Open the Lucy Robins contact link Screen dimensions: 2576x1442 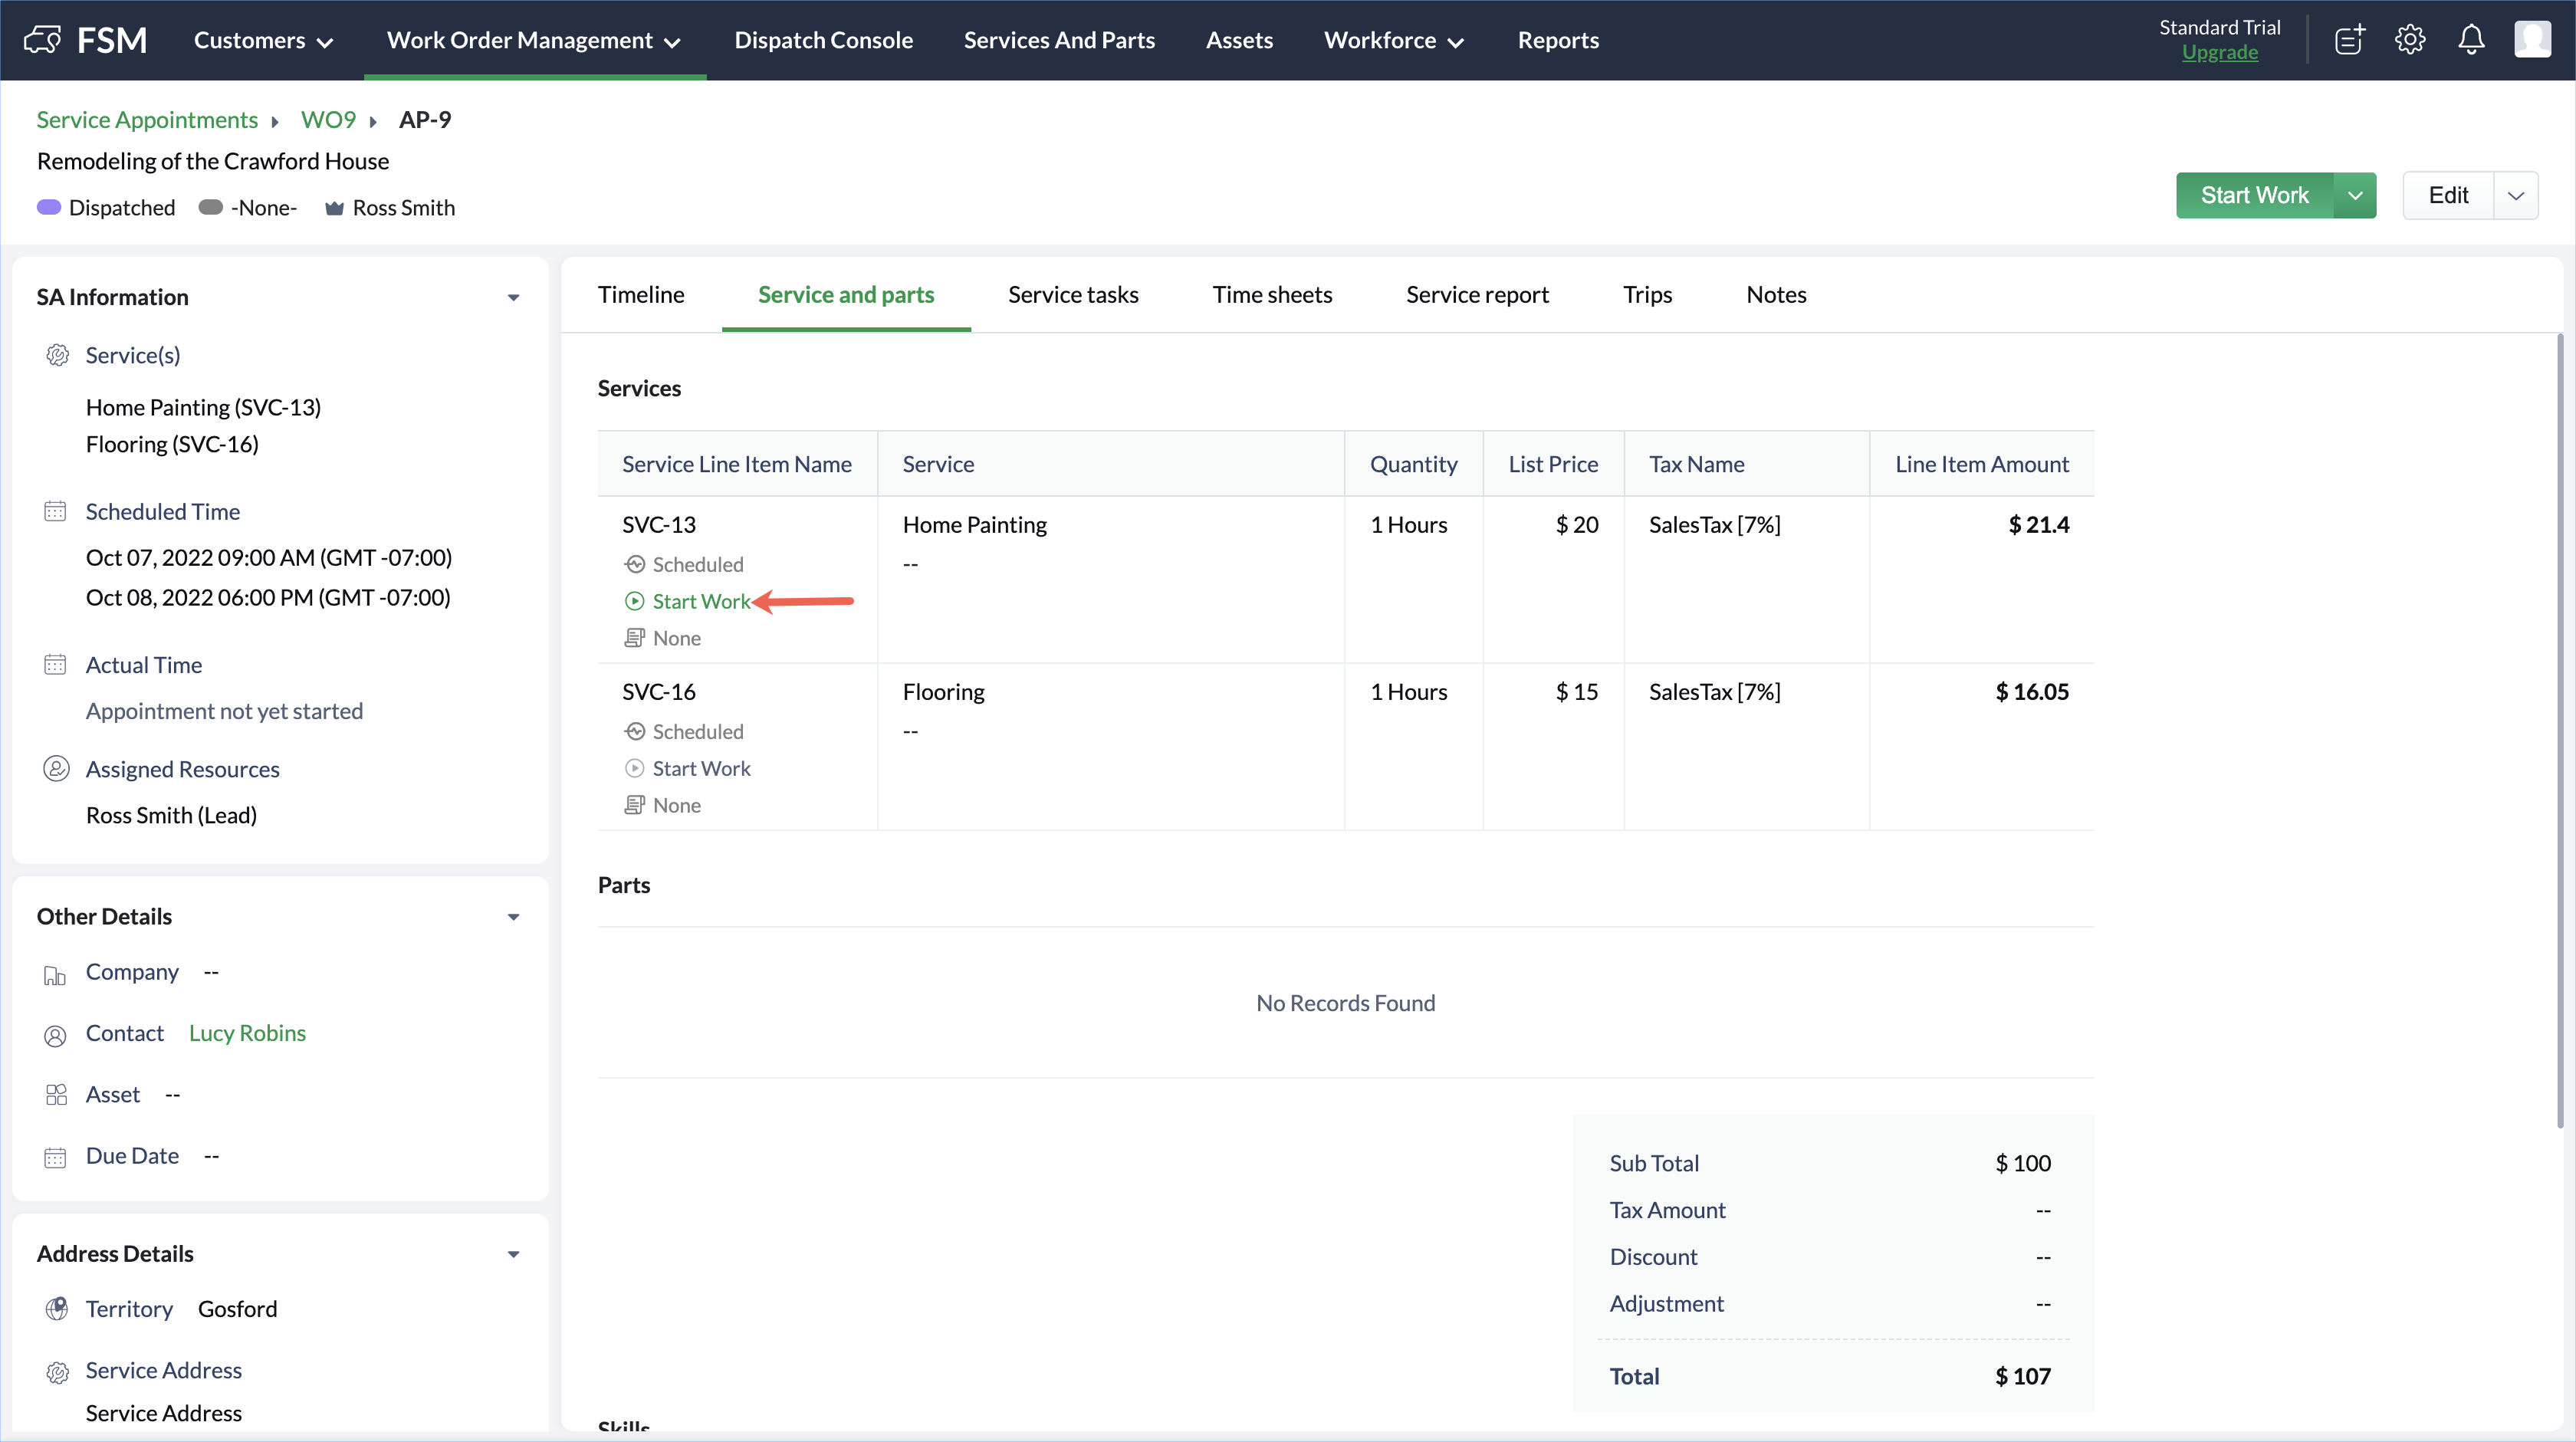click(247, 1033)
